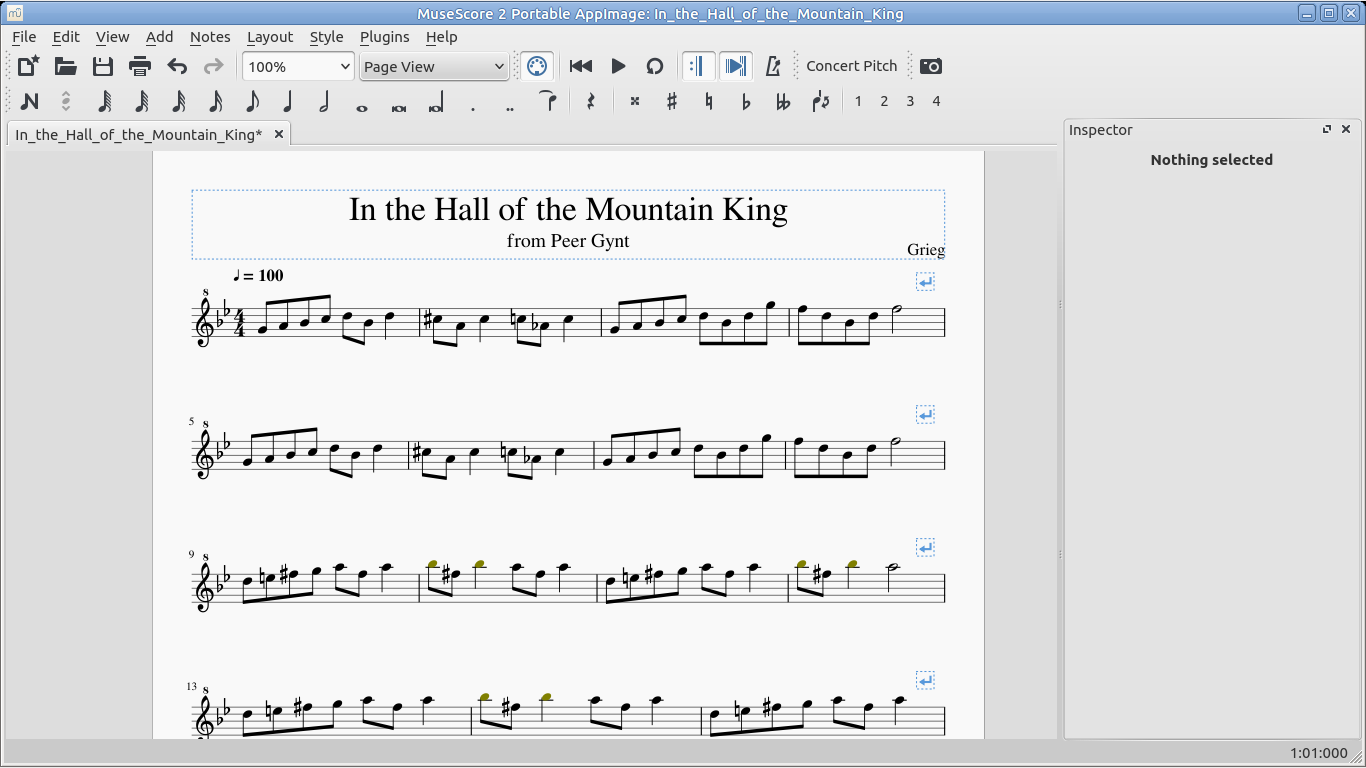Open the Page View mode dropdown

point(434,66)
